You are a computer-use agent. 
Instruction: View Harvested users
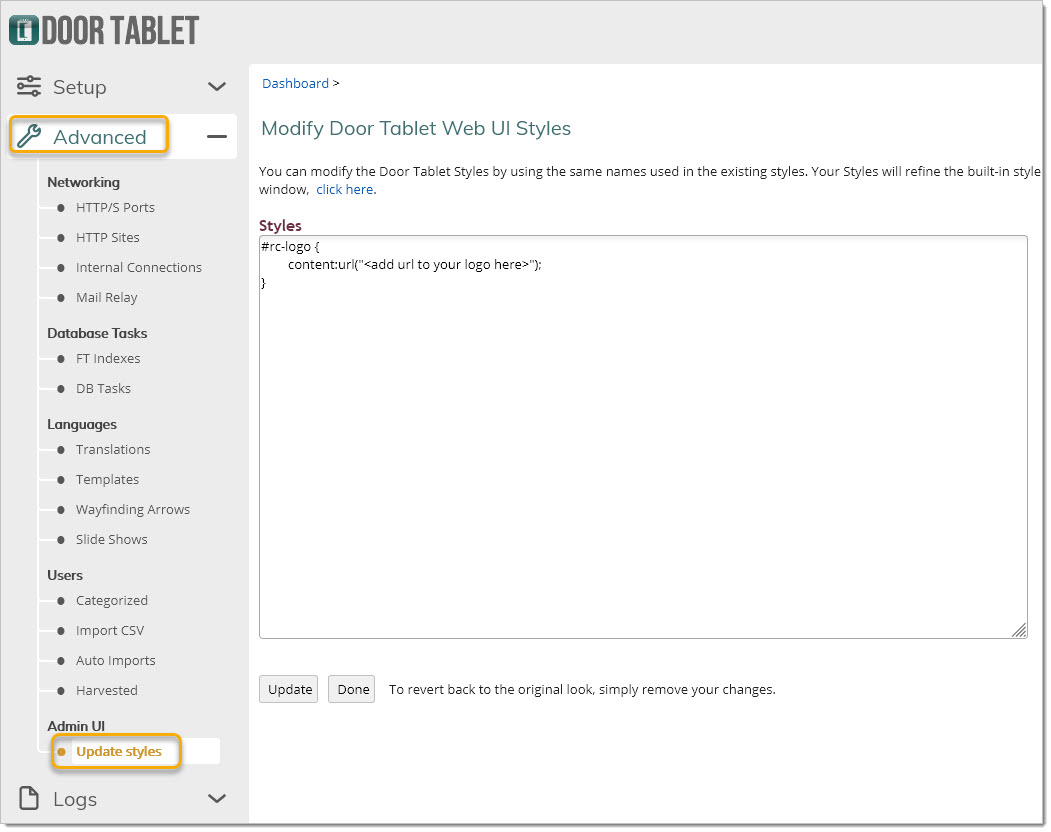(x=107, y=691)
